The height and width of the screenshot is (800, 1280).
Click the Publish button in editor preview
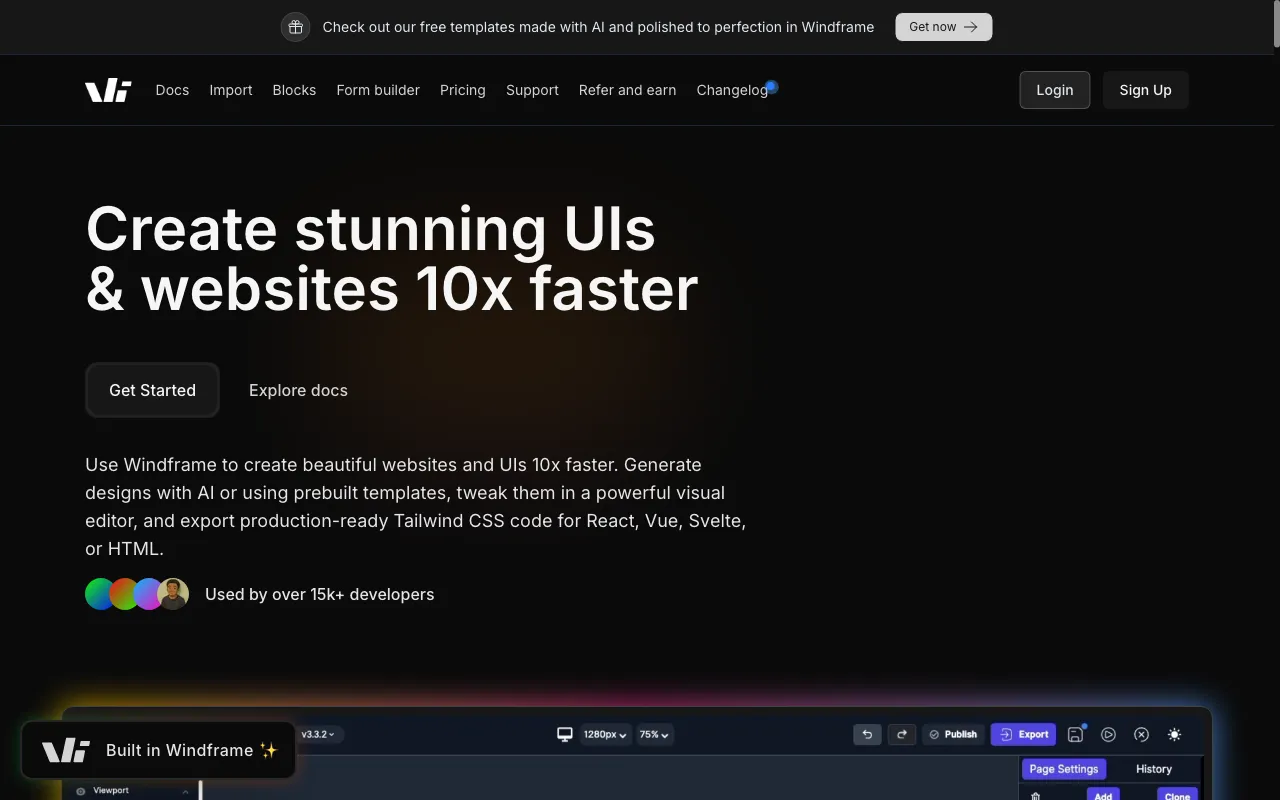(x=953, y=734)
